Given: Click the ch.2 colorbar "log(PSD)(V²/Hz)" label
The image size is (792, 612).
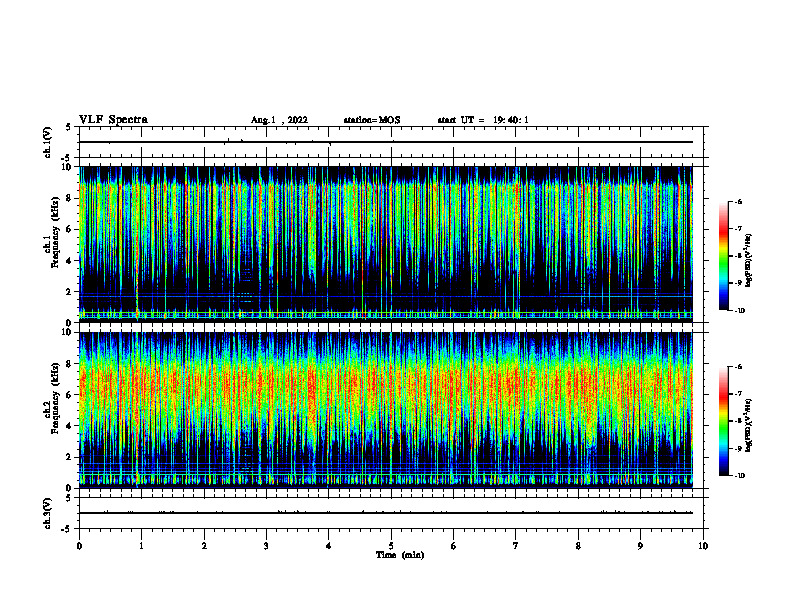Looking at the screenshot, I should pos(749,425).
